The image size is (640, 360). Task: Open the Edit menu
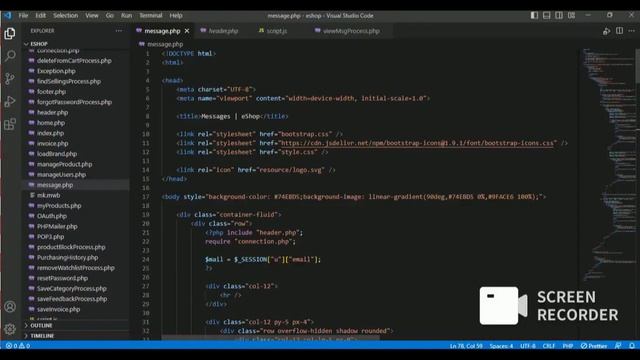pyautogui.click(x=40, y=16)
